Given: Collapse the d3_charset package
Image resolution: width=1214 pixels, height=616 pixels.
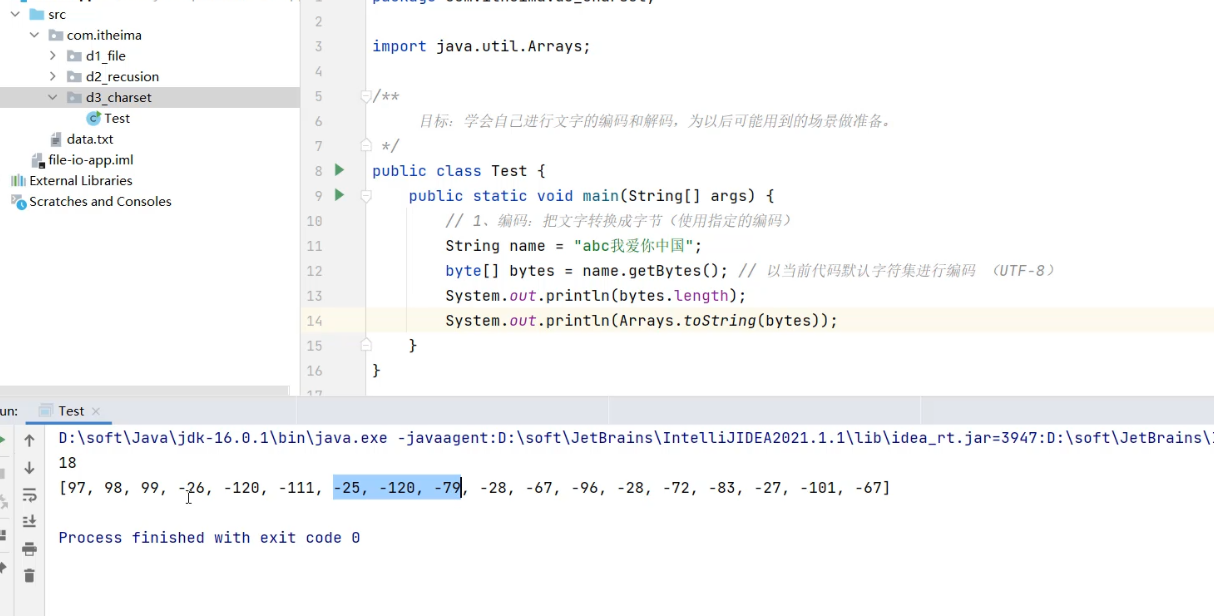Looking at the screenshot, I should pos(52,97).
